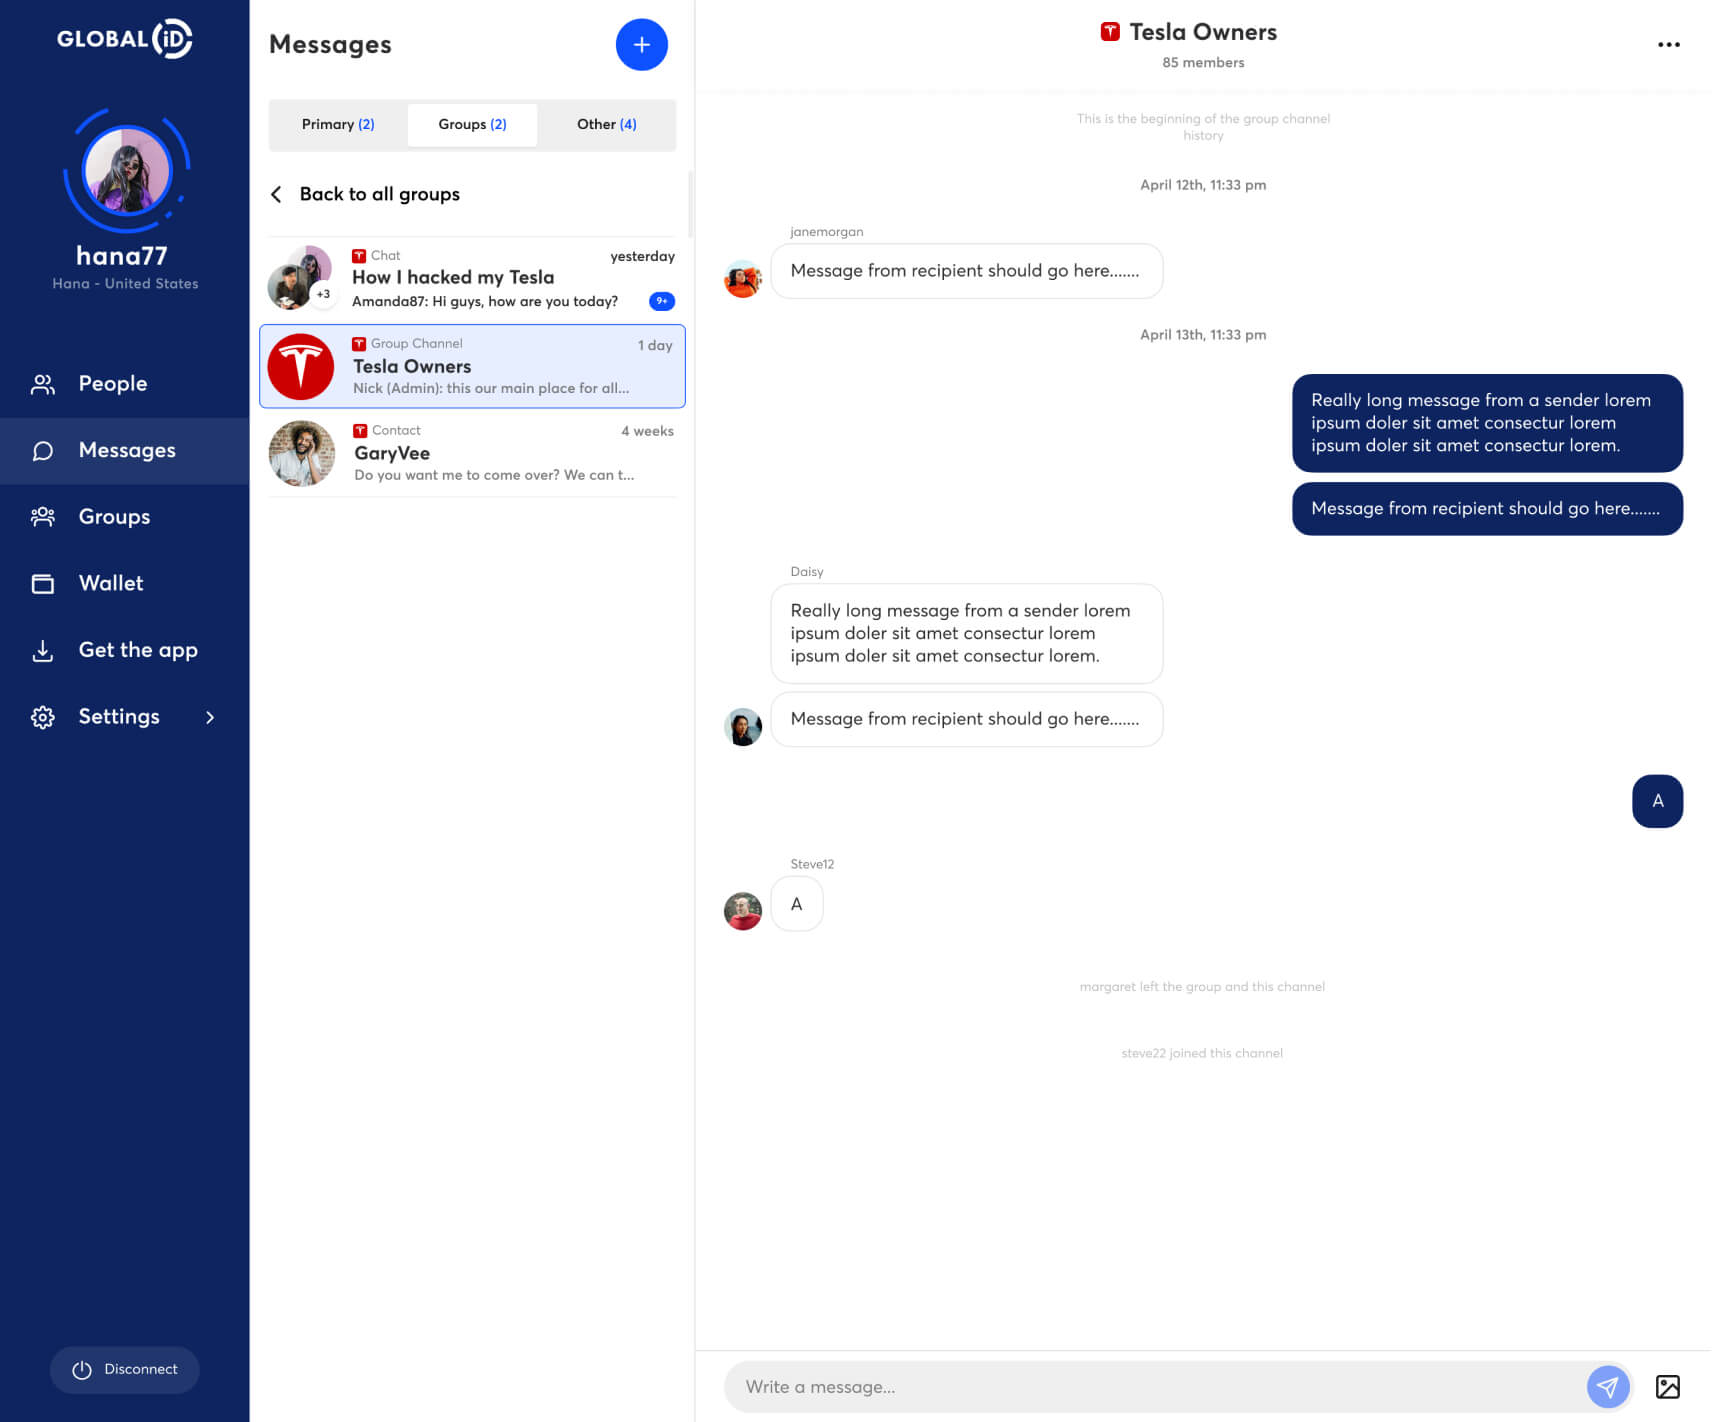Switch to Primary (2) tab
This screenshot has width=1712, height=1422.
point(338,125)
